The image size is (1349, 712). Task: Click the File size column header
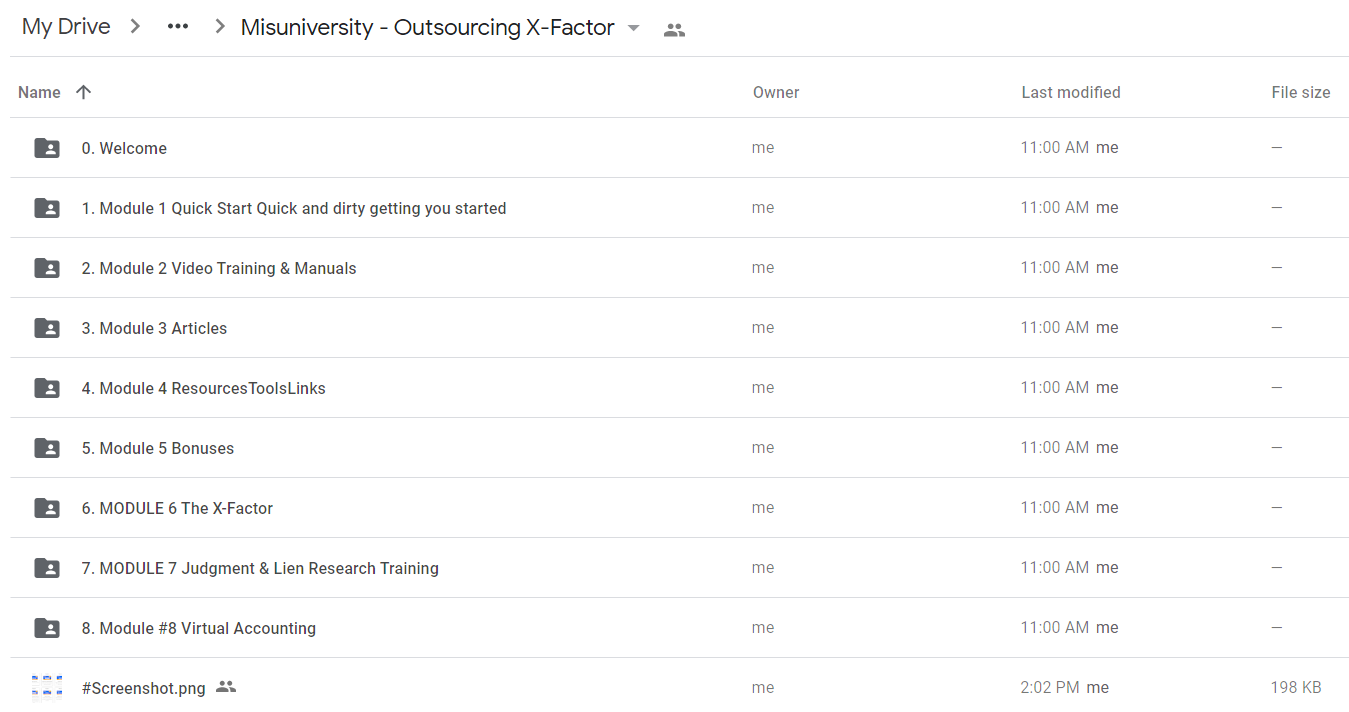1301,92
